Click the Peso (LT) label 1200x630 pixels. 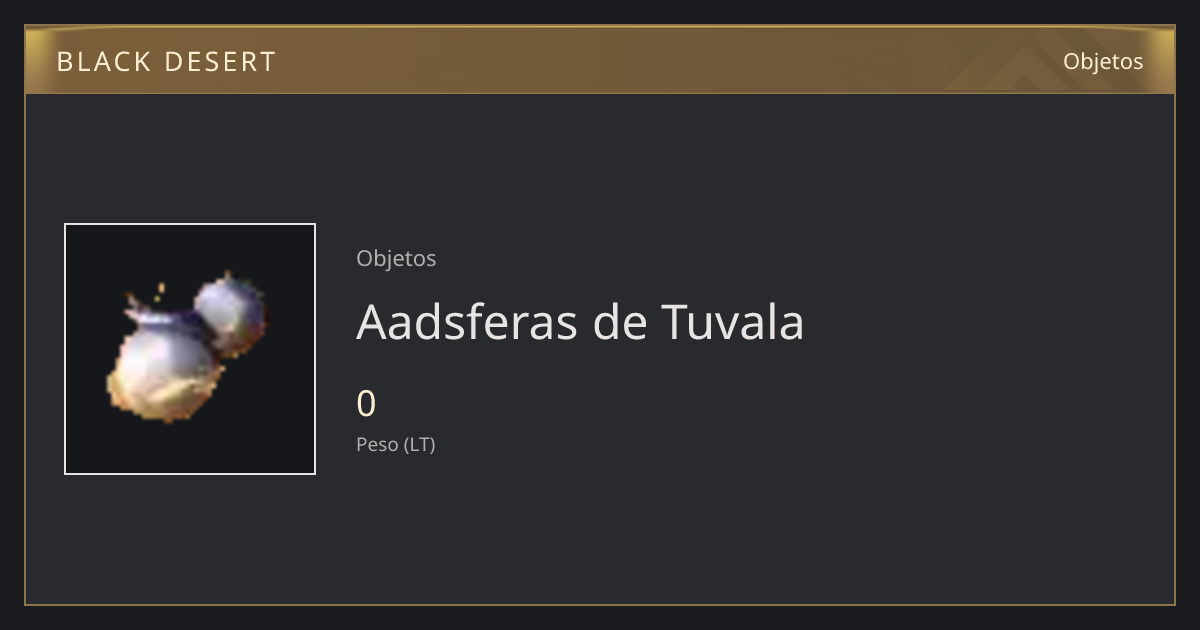pyautogui.click(x=396, y=445)
